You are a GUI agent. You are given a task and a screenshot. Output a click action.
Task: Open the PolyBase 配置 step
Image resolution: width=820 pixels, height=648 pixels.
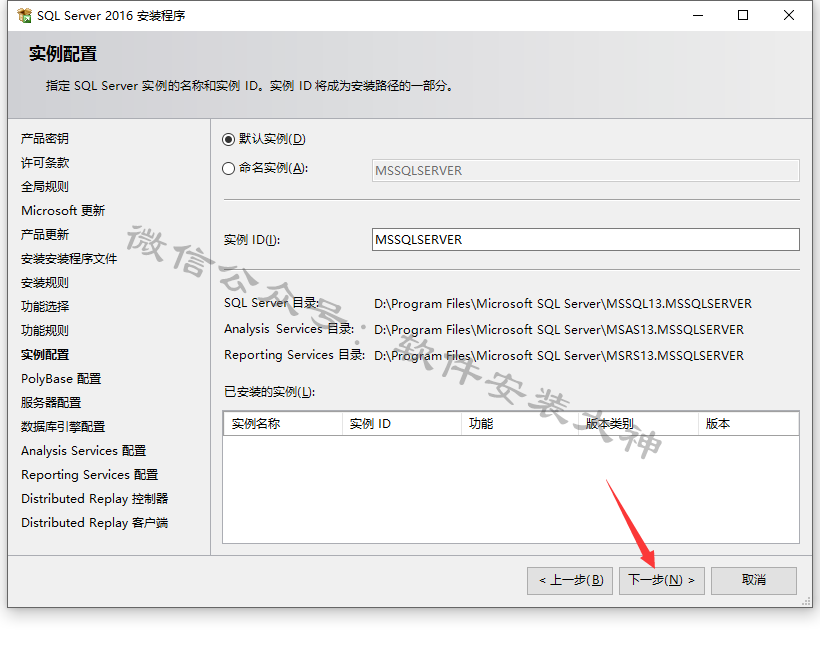point(61,379)
